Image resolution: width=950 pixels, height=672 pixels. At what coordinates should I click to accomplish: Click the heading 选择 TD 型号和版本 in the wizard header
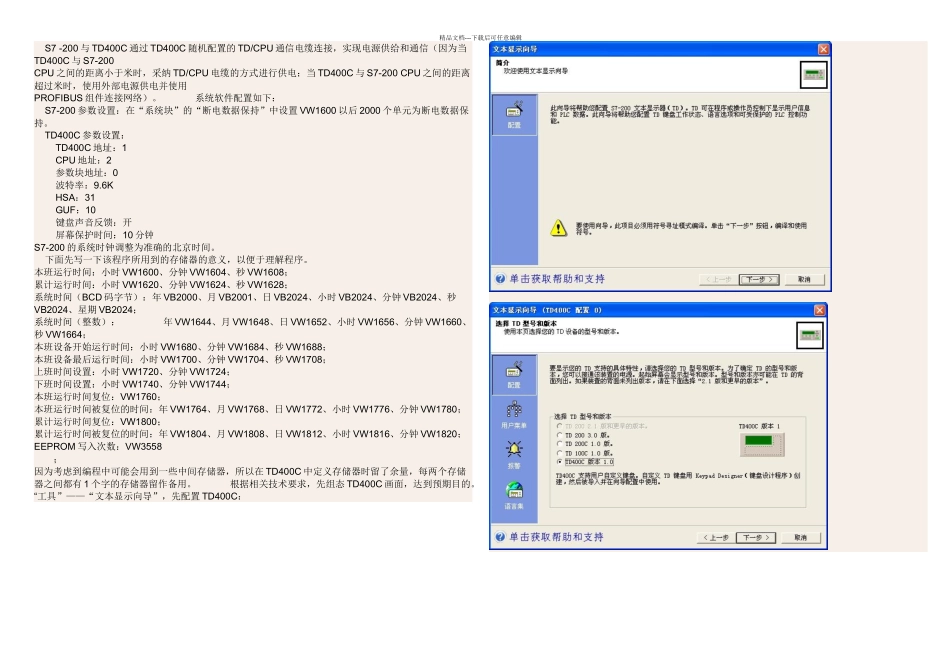tap(526, 324)
